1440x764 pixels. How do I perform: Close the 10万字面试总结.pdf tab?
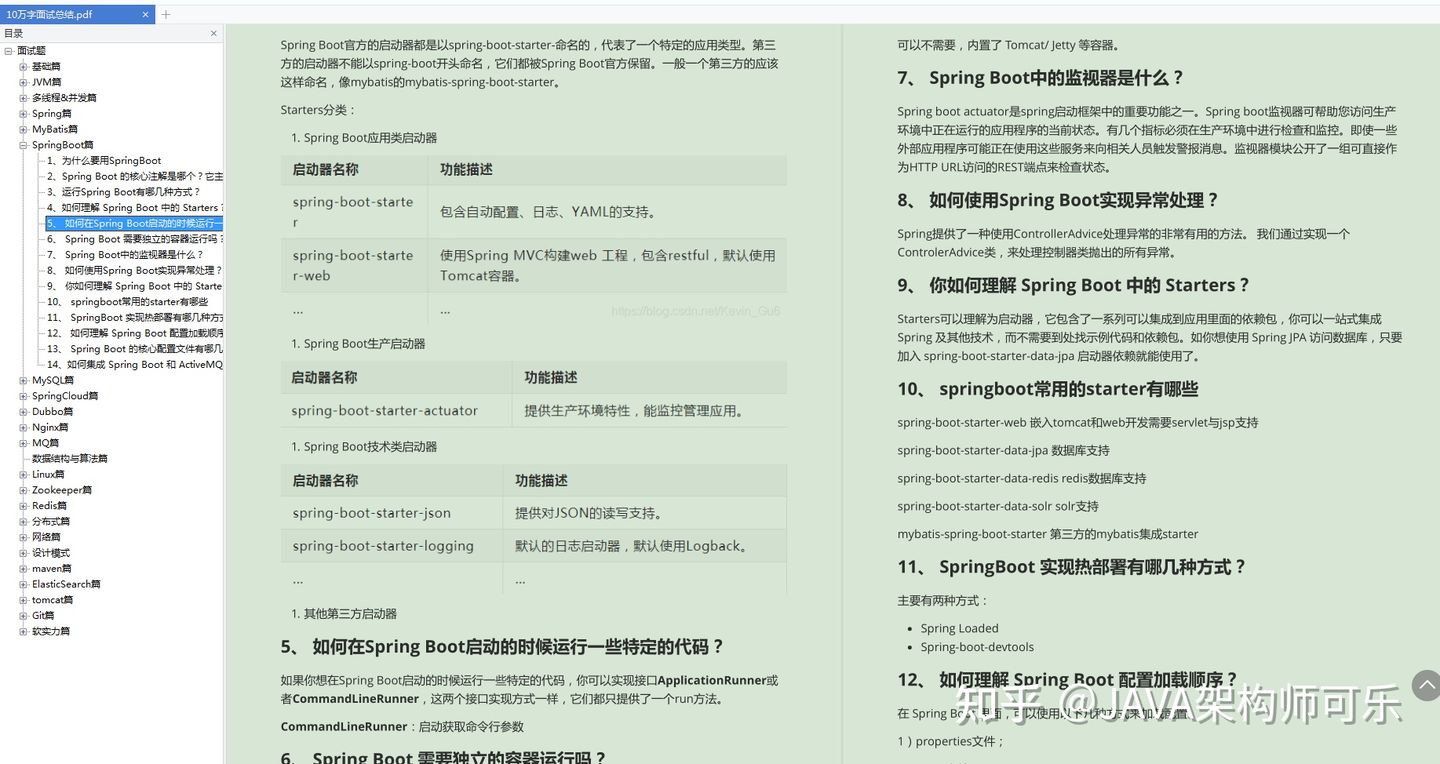click(x=145, y=15)
